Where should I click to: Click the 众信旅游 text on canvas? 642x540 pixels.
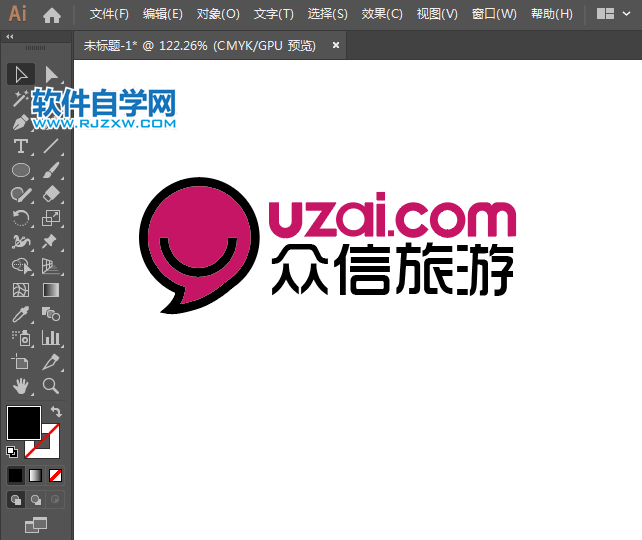point(392,269)
